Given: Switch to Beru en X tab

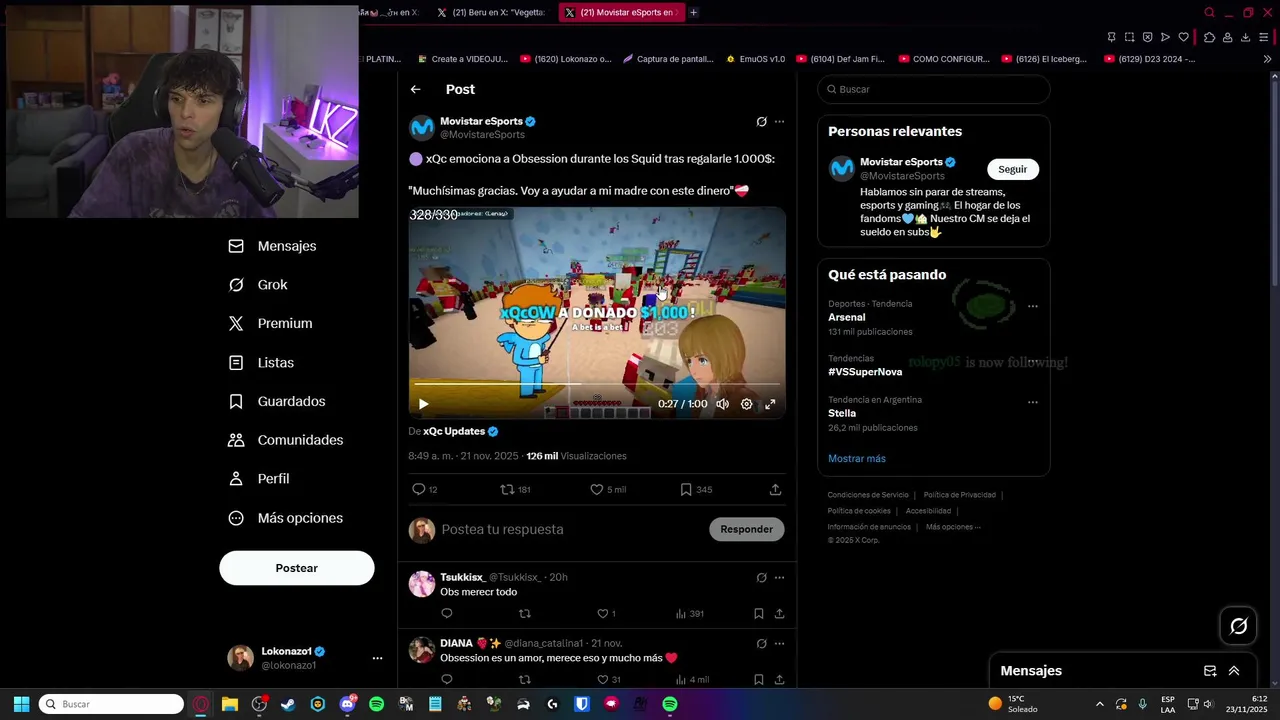Looking at the screenshot, I should coord(494,12).
